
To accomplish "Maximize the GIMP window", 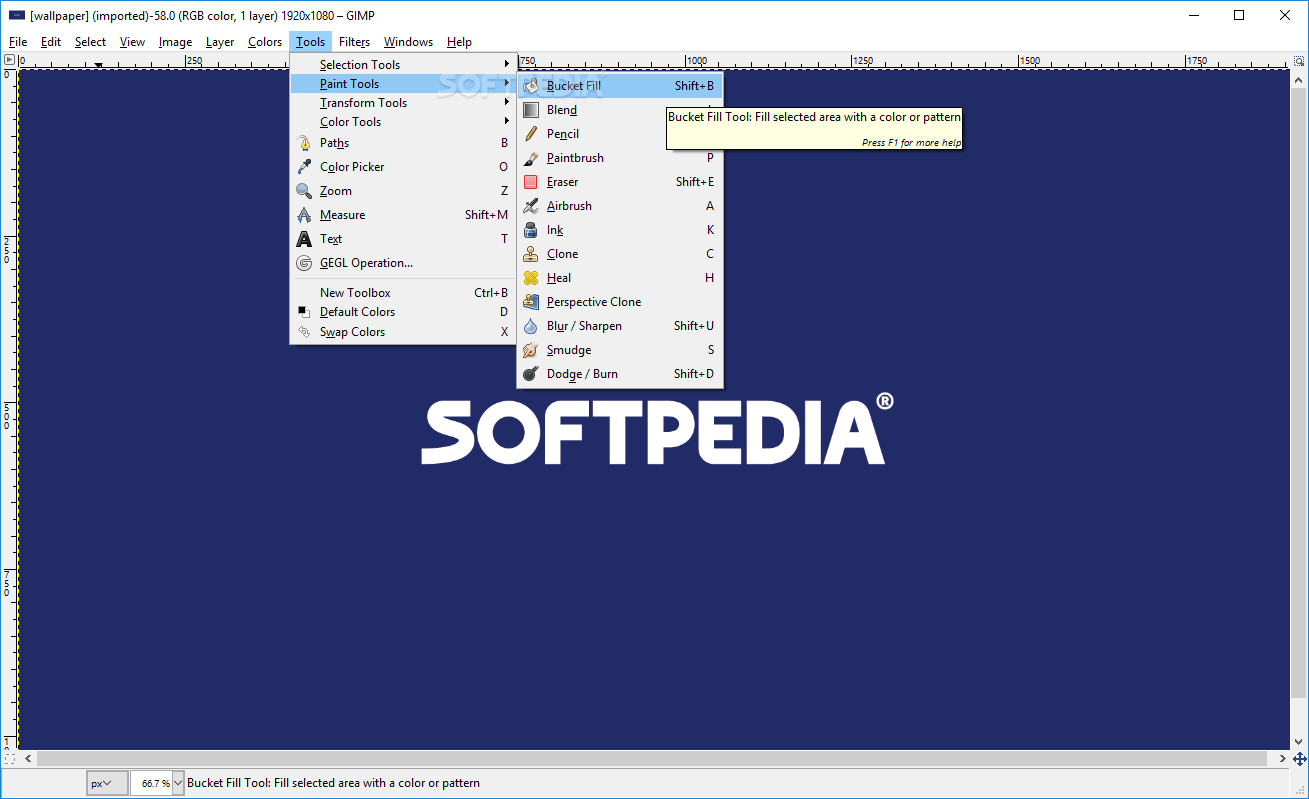I will (1239, 15).
